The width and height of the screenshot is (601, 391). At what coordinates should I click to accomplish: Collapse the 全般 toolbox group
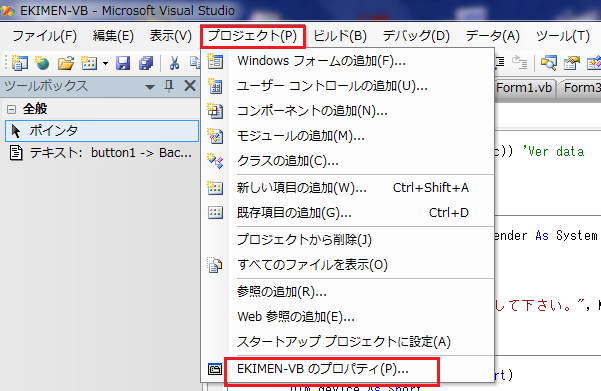(11, 109)
